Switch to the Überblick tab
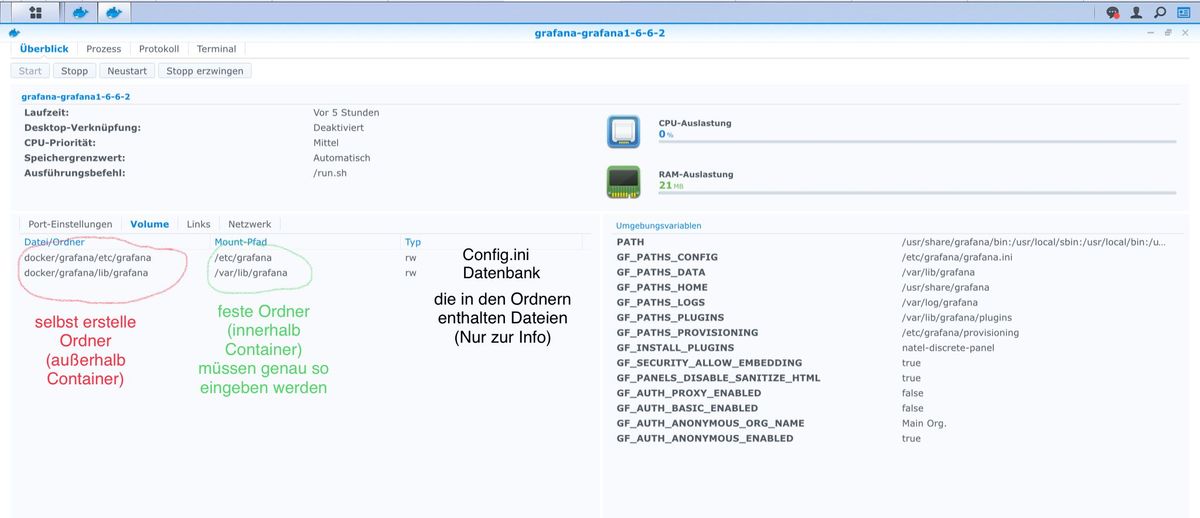 [44, 48]
